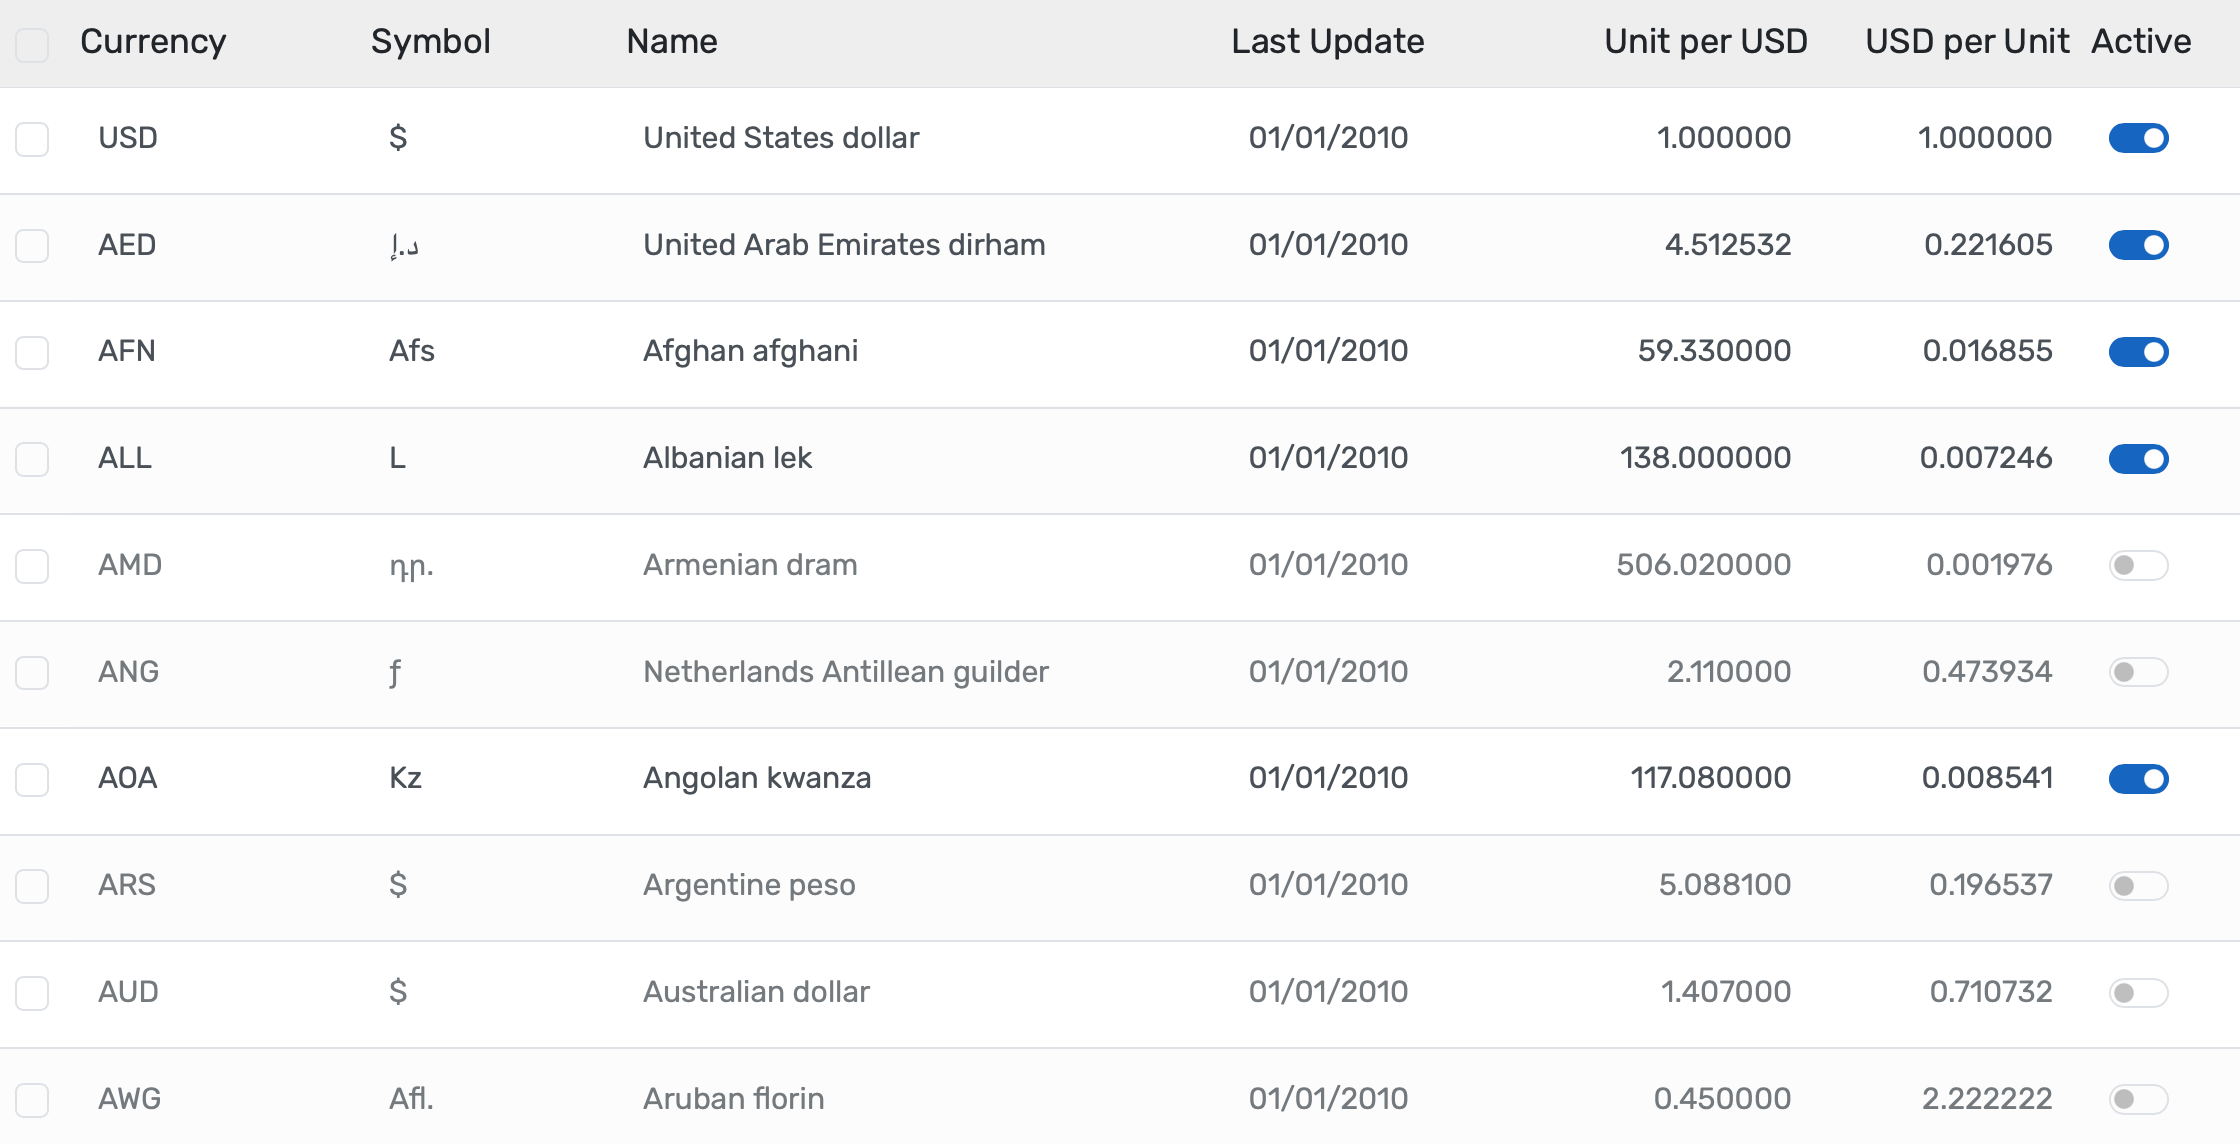The width and height of the screenshot is (2240, 1144).
Task: Enable the Aruban florin currency
Action: 2138,1099
